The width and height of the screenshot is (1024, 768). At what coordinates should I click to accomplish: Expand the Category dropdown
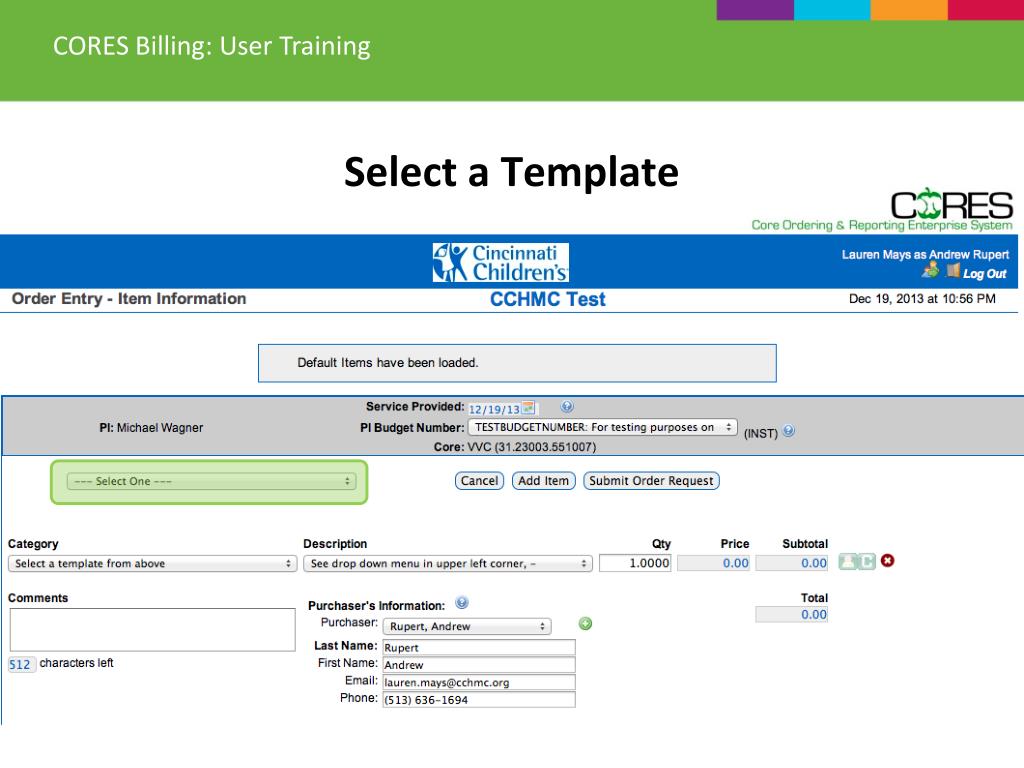(x=152, y=564)
